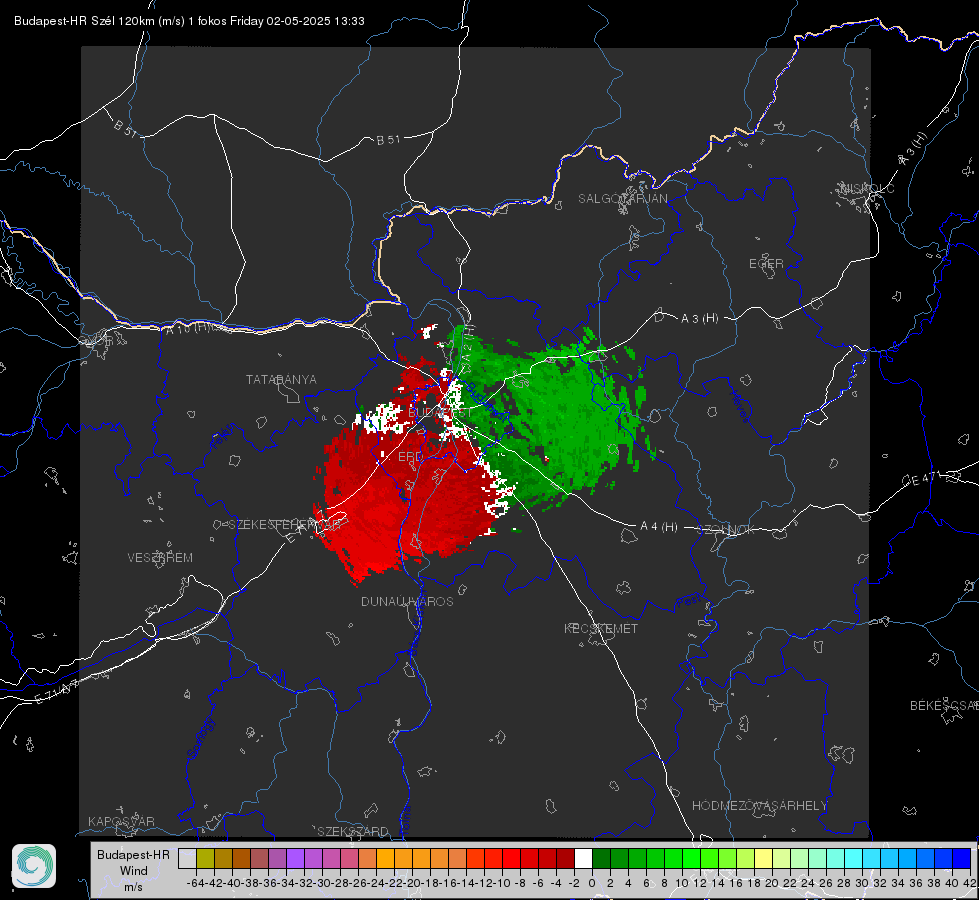Image resolution: width=979 pixels, height=900 pixels.
Task: Click the EGER city label
Action: 766,264
